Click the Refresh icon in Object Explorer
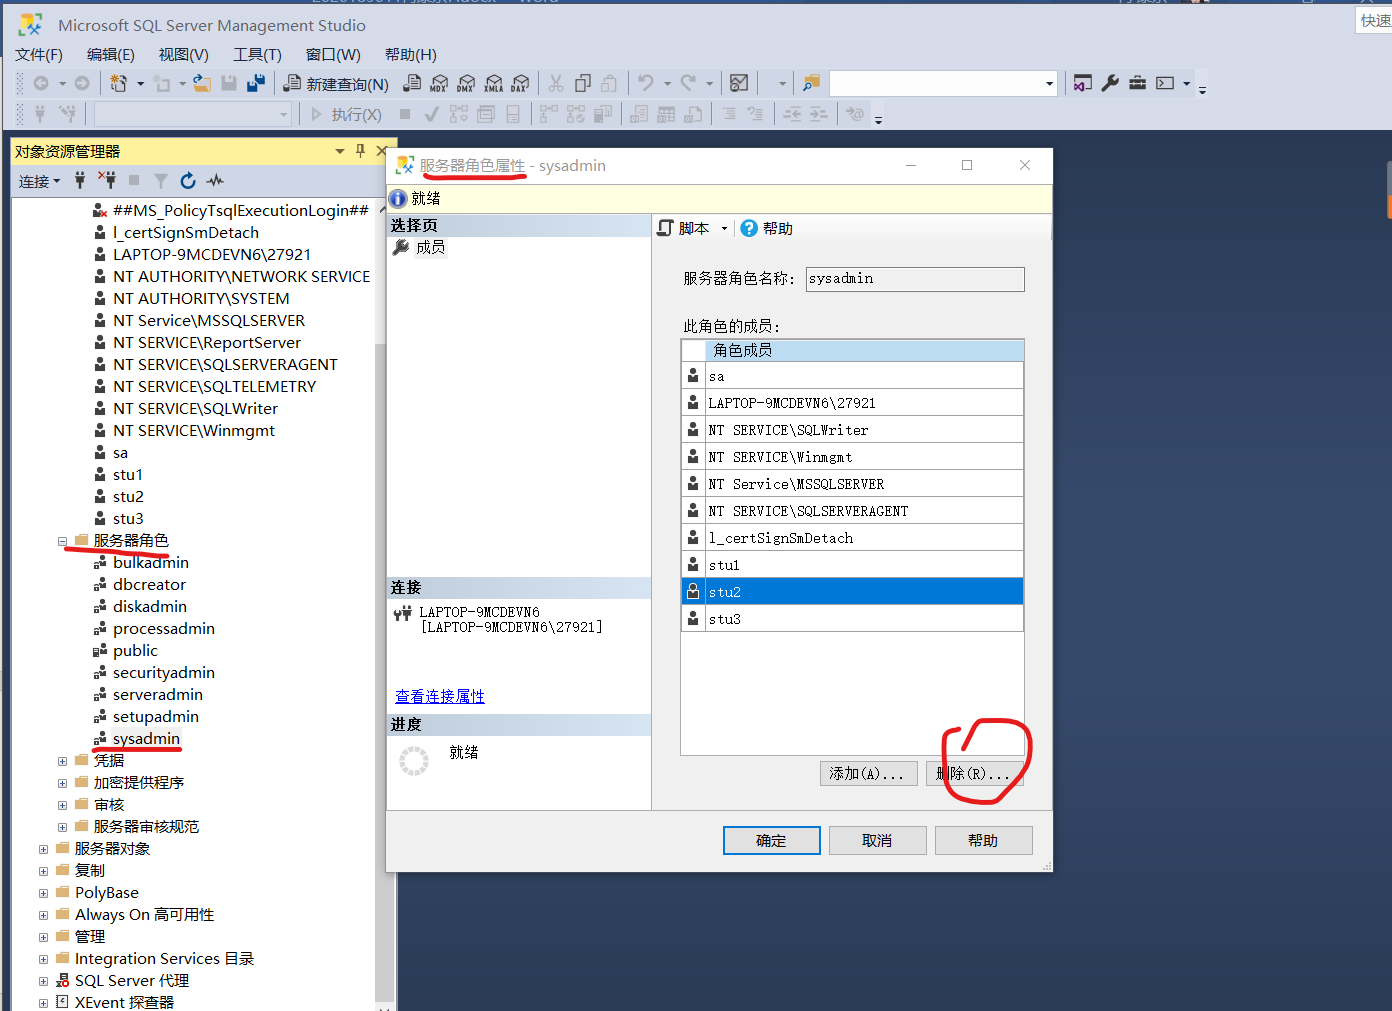1392x1011 pixels. pyautogui.click(x=188, y=181)
